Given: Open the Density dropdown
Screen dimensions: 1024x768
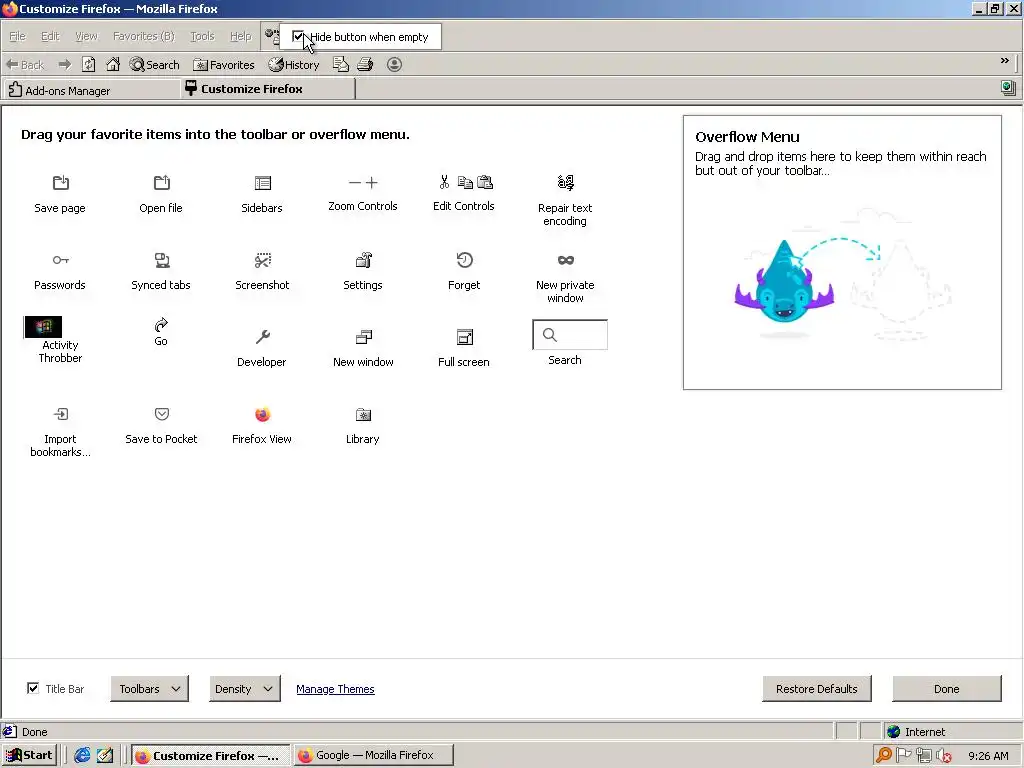Looking at the screenshot, I should click(244, 689).
